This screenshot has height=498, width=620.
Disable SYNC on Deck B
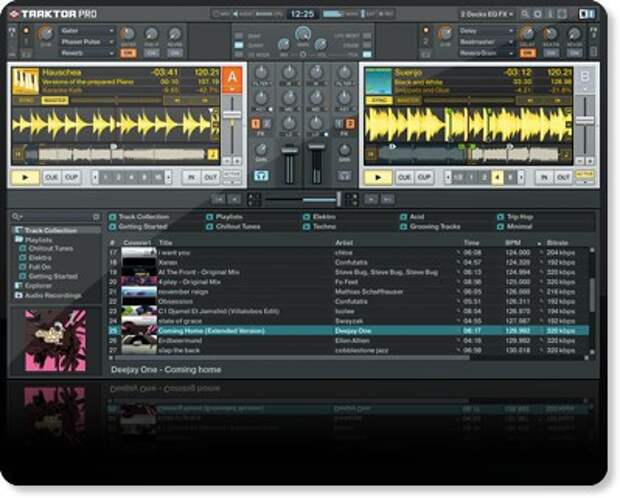click(379, 100)
